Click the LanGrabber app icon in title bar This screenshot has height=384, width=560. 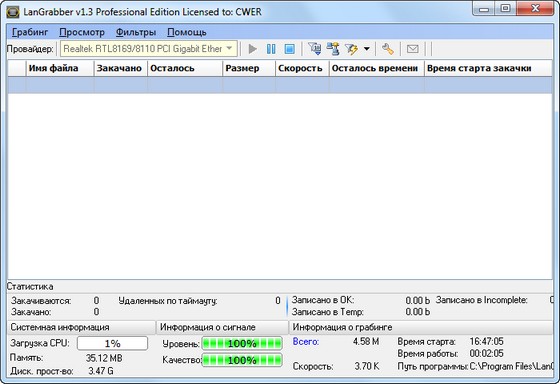coord(12,12)
